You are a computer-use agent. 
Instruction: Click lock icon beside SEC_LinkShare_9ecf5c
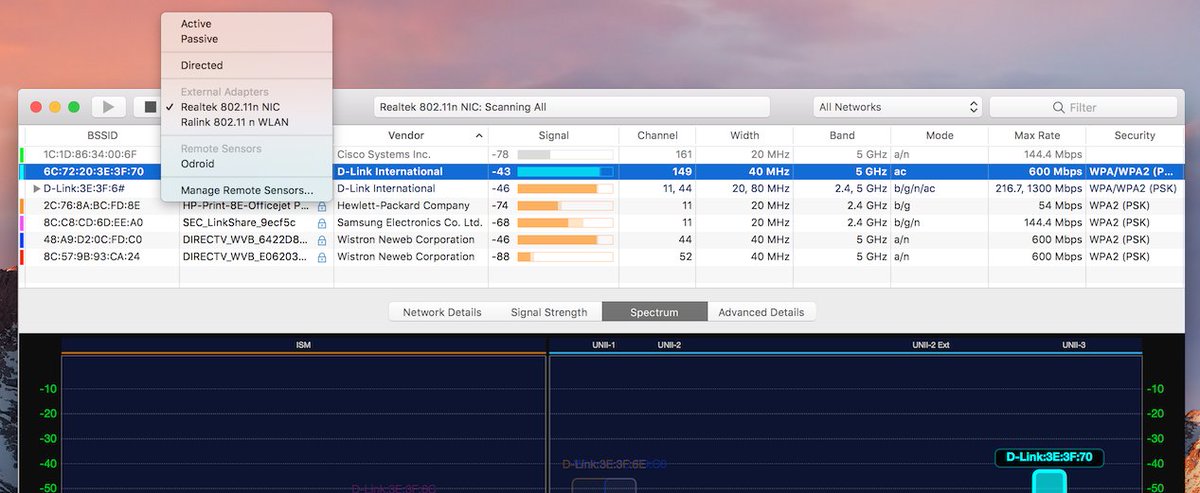click(322, 223)
